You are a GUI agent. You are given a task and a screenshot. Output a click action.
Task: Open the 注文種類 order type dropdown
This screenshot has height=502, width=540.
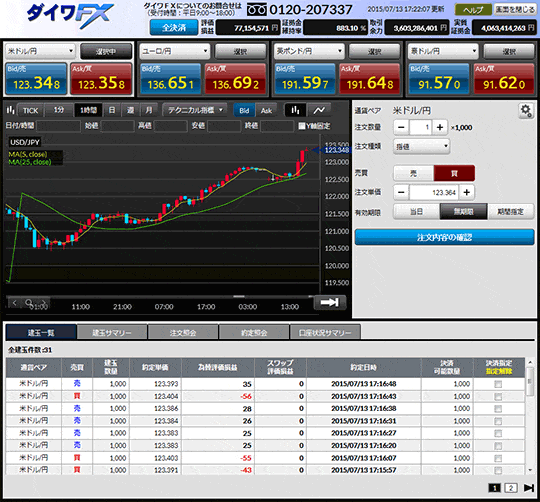pos(422,147)
